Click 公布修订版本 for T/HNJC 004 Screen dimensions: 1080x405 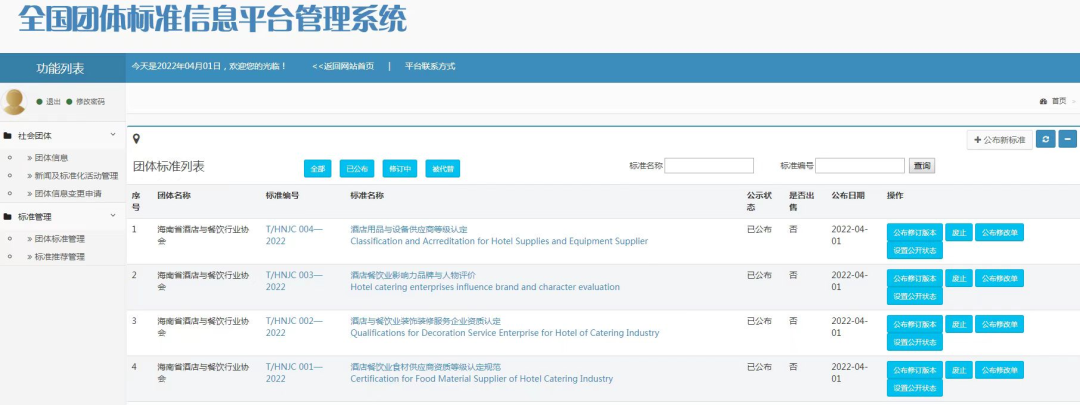tap(915, 233)
